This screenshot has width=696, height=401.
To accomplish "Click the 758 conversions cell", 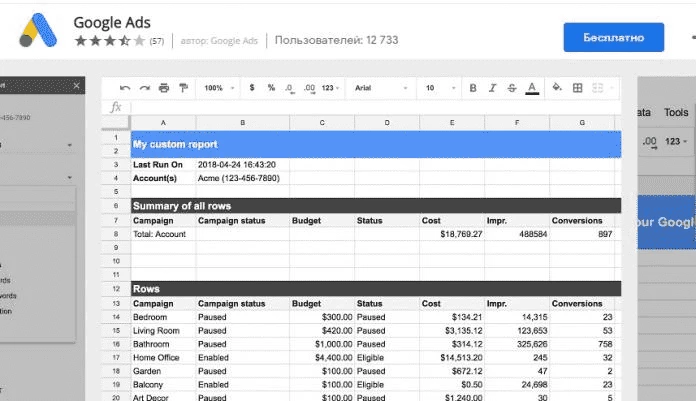I will pos(582,344).
